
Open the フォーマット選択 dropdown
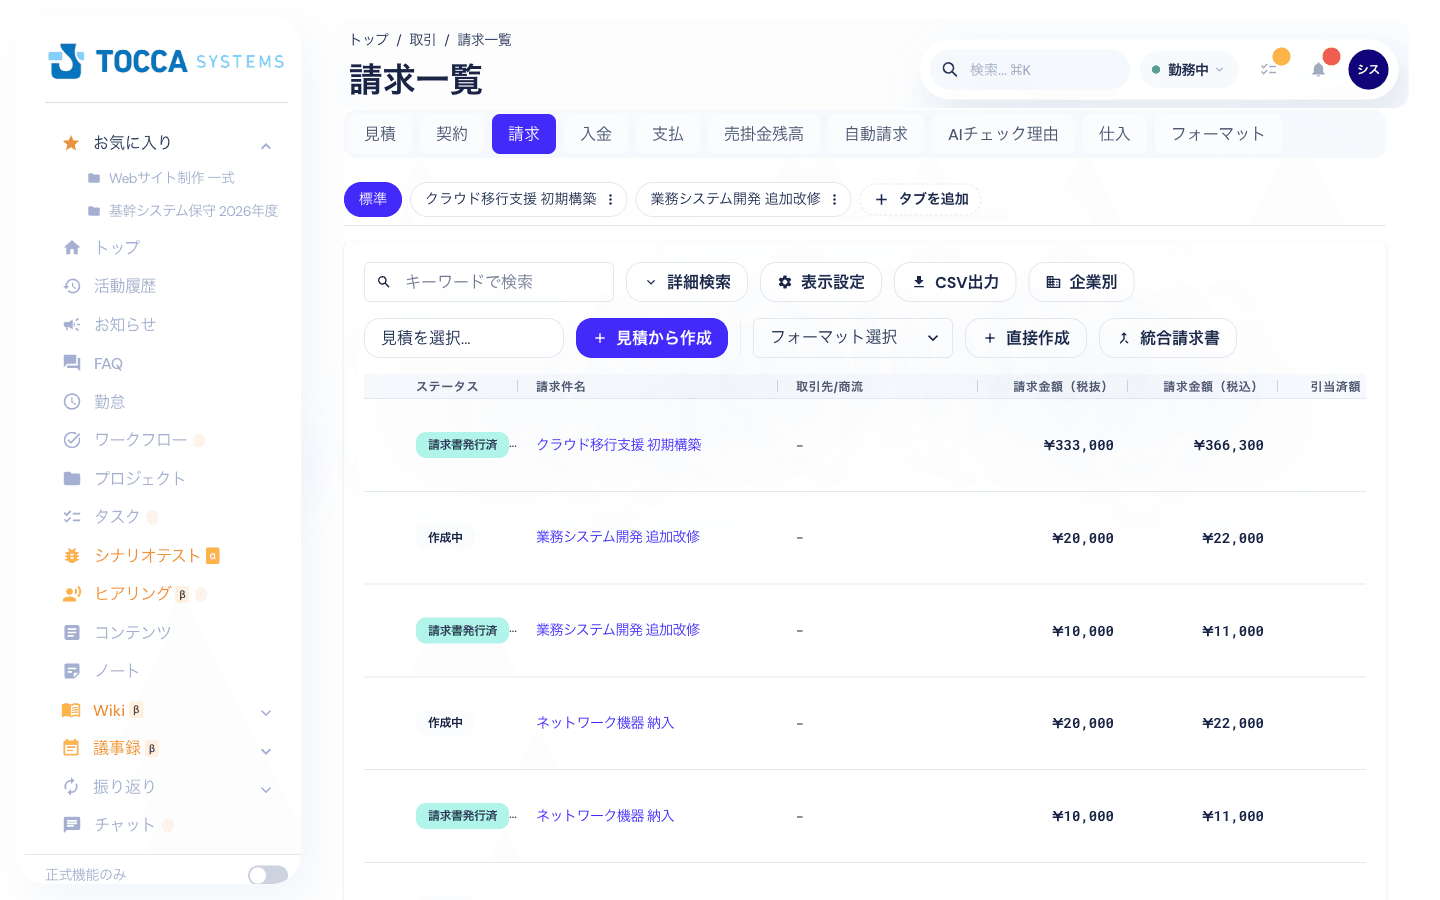pos(853,338)
